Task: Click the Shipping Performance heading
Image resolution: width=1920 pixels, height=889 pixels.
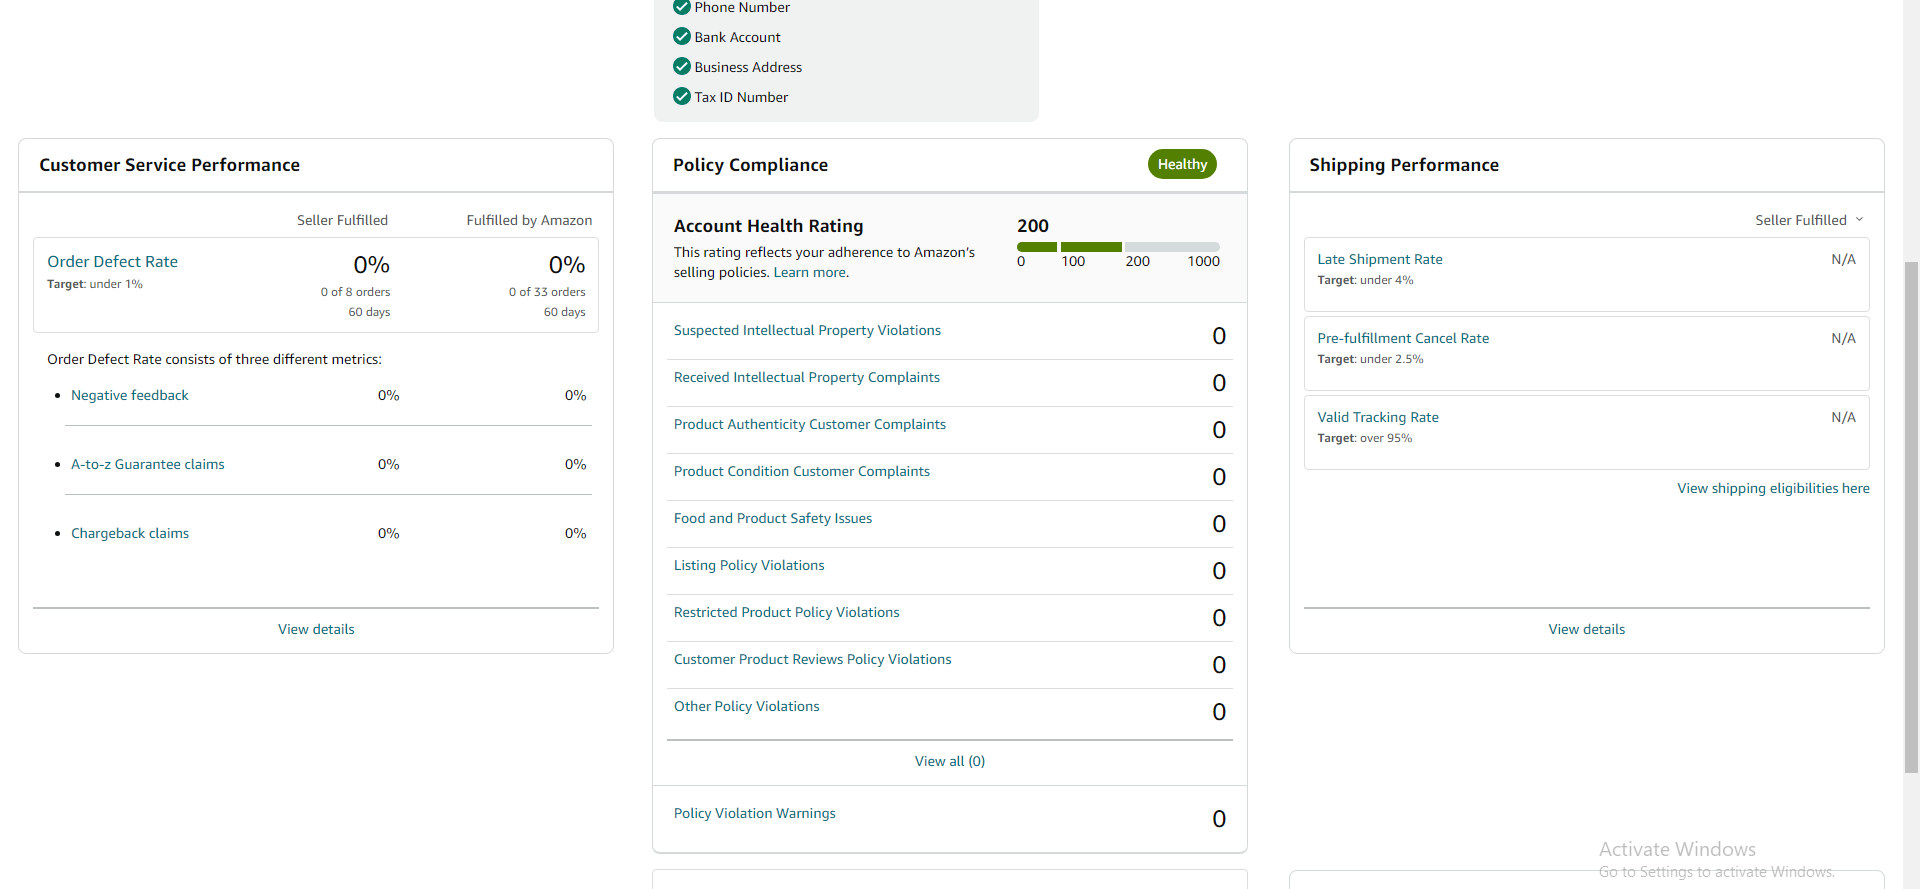Action: [x=1404, y=165]
